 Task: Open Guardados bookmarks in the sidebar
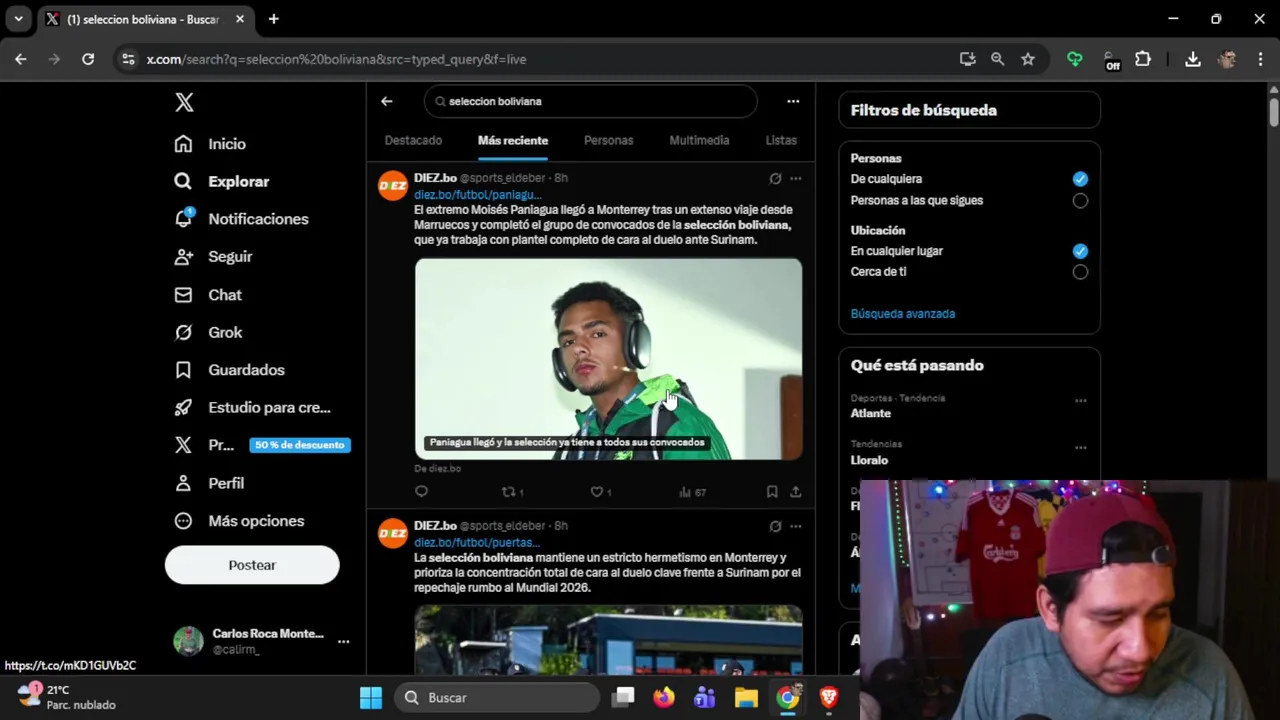(x=229, y=370)
